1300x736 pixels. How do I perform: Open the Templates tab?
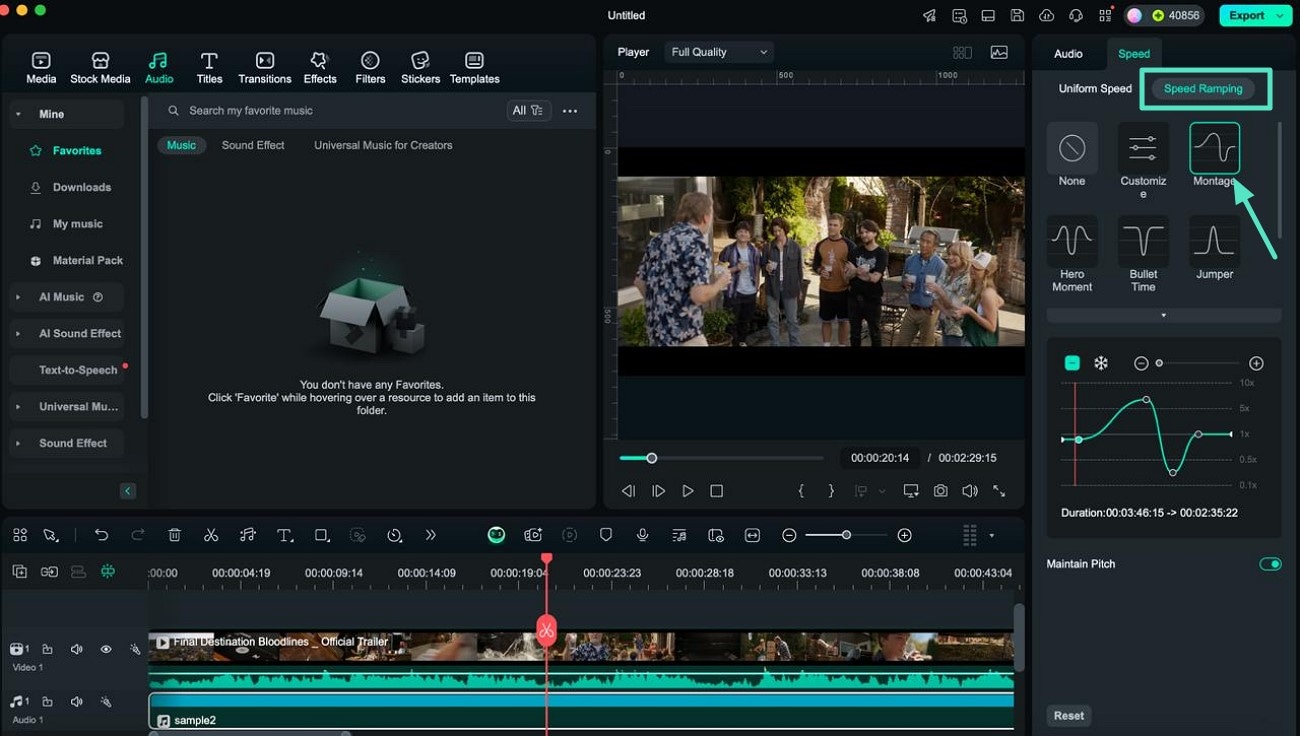(x=474, y=67)
